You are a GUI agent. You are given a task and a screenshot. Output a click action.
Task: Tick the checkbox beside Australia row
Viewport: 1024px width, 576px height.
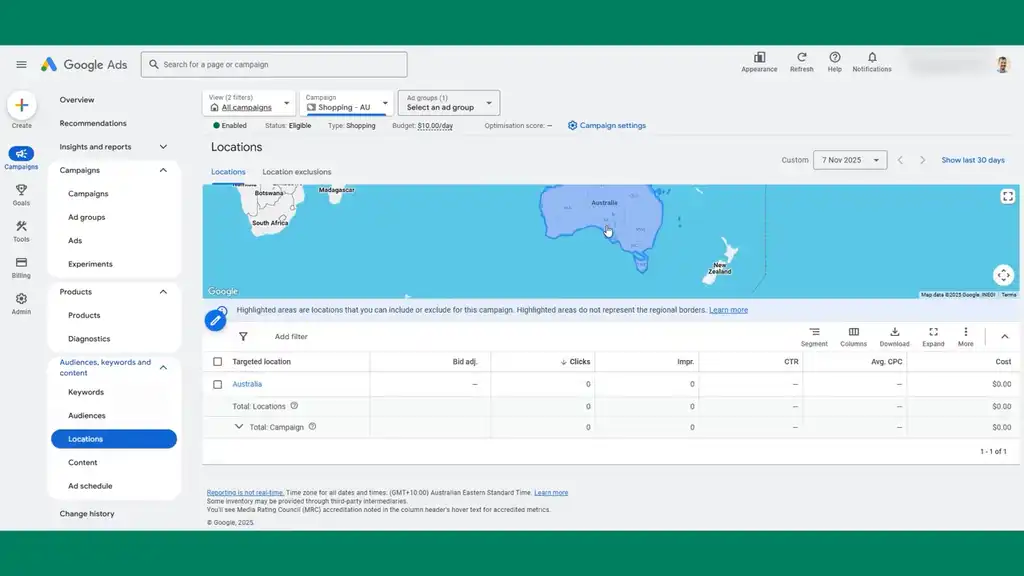[x=218, y=384]
